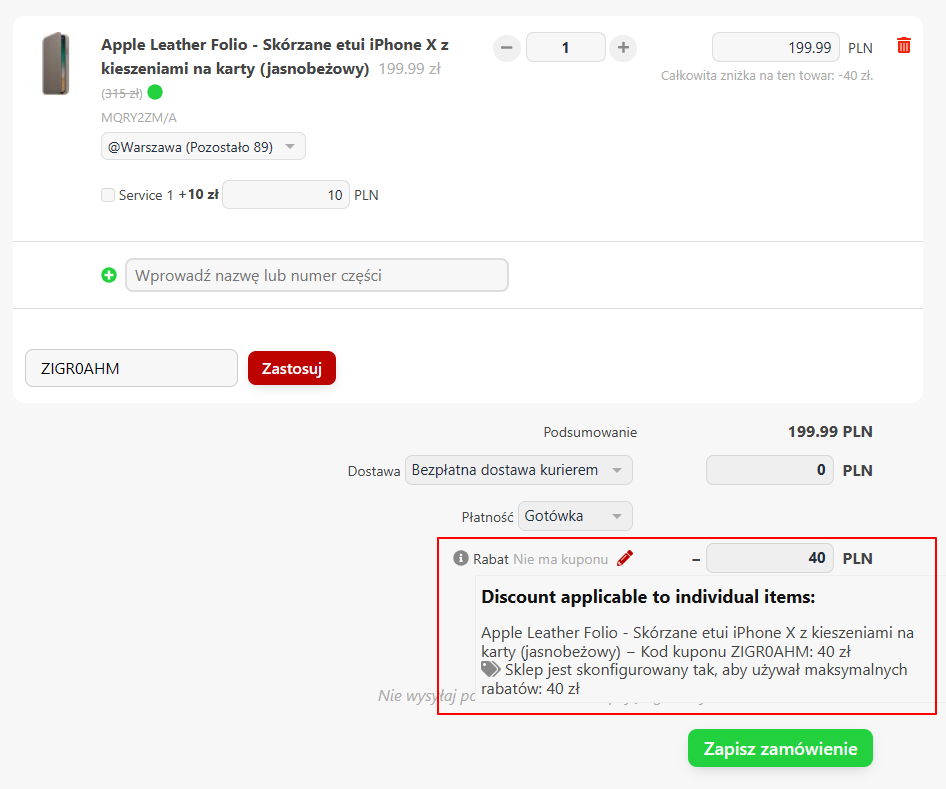The width and height of the screenshot is (946, 789).
Task: Focus the item price field showing 199.99
Action: [776, 48]
